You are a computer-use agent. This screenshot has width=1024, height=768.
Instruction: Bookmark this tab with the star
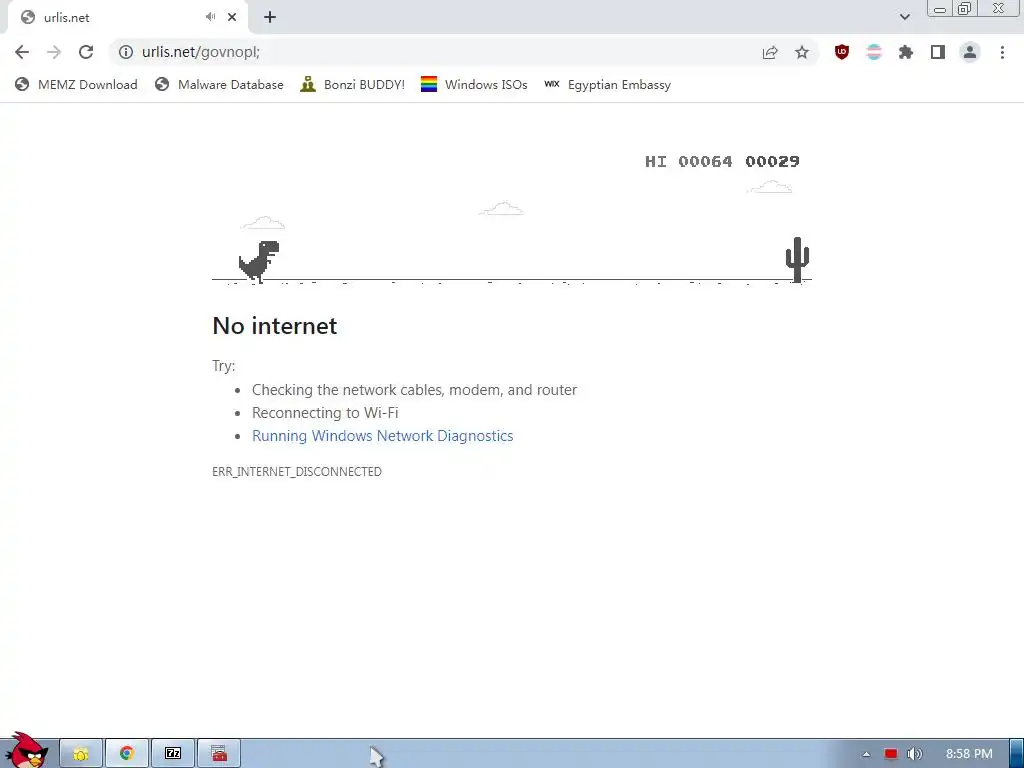pos(802,52)
